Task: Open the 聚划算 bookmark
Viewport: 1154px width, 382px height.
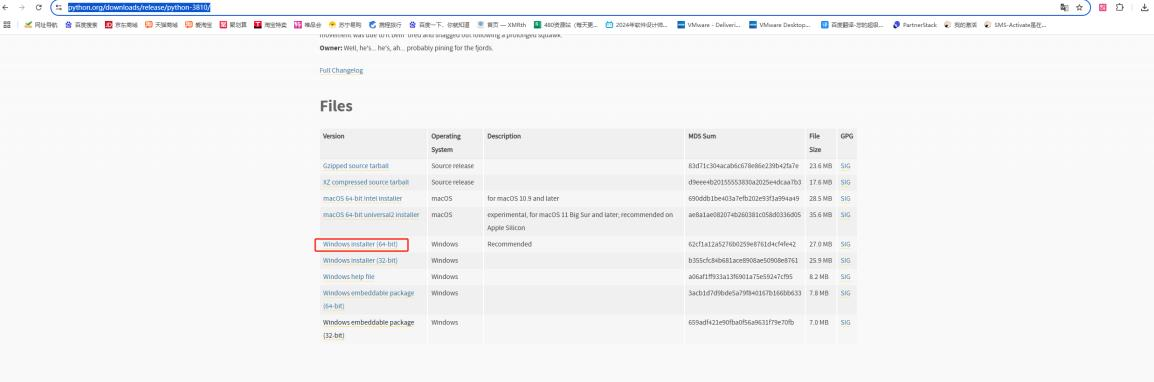Action: (233, 24)
